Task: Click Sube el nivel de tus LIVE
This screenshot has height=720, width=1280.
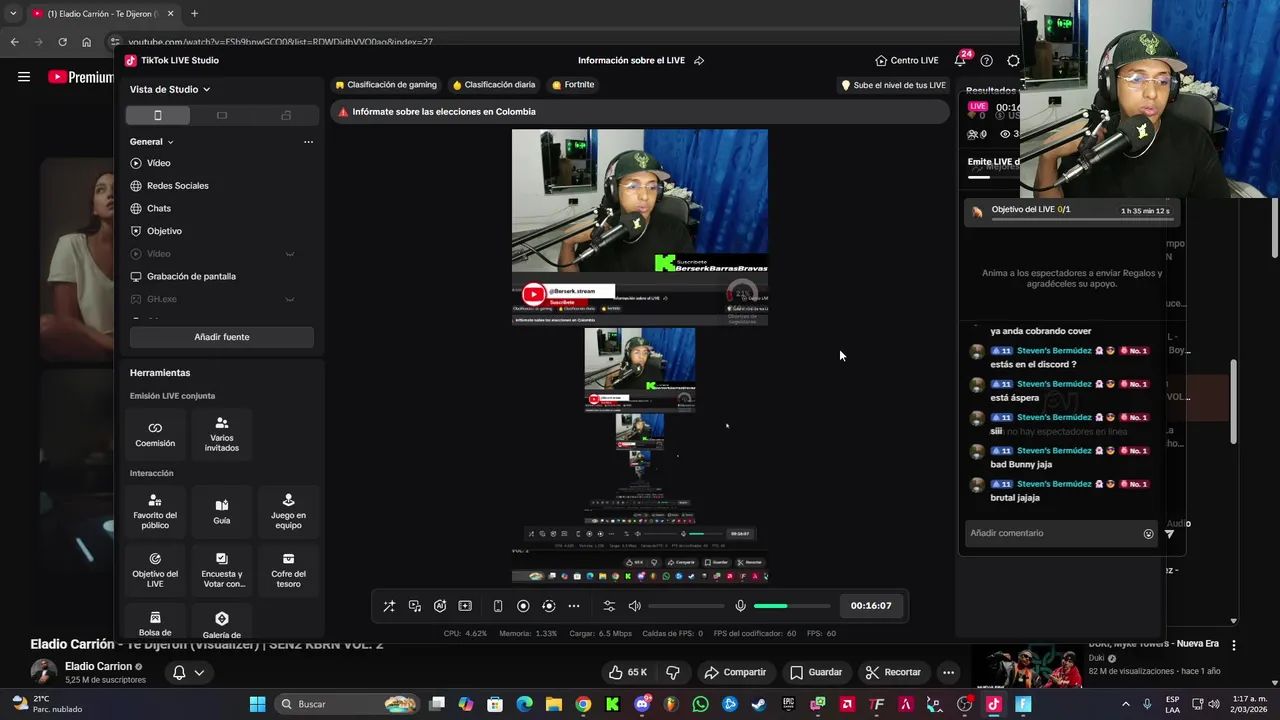Action: (x=893, y=85)
